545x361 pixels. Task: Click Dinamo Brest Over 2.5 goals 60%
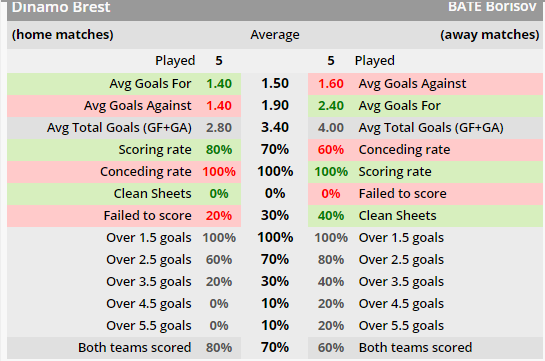coord(219,260)
